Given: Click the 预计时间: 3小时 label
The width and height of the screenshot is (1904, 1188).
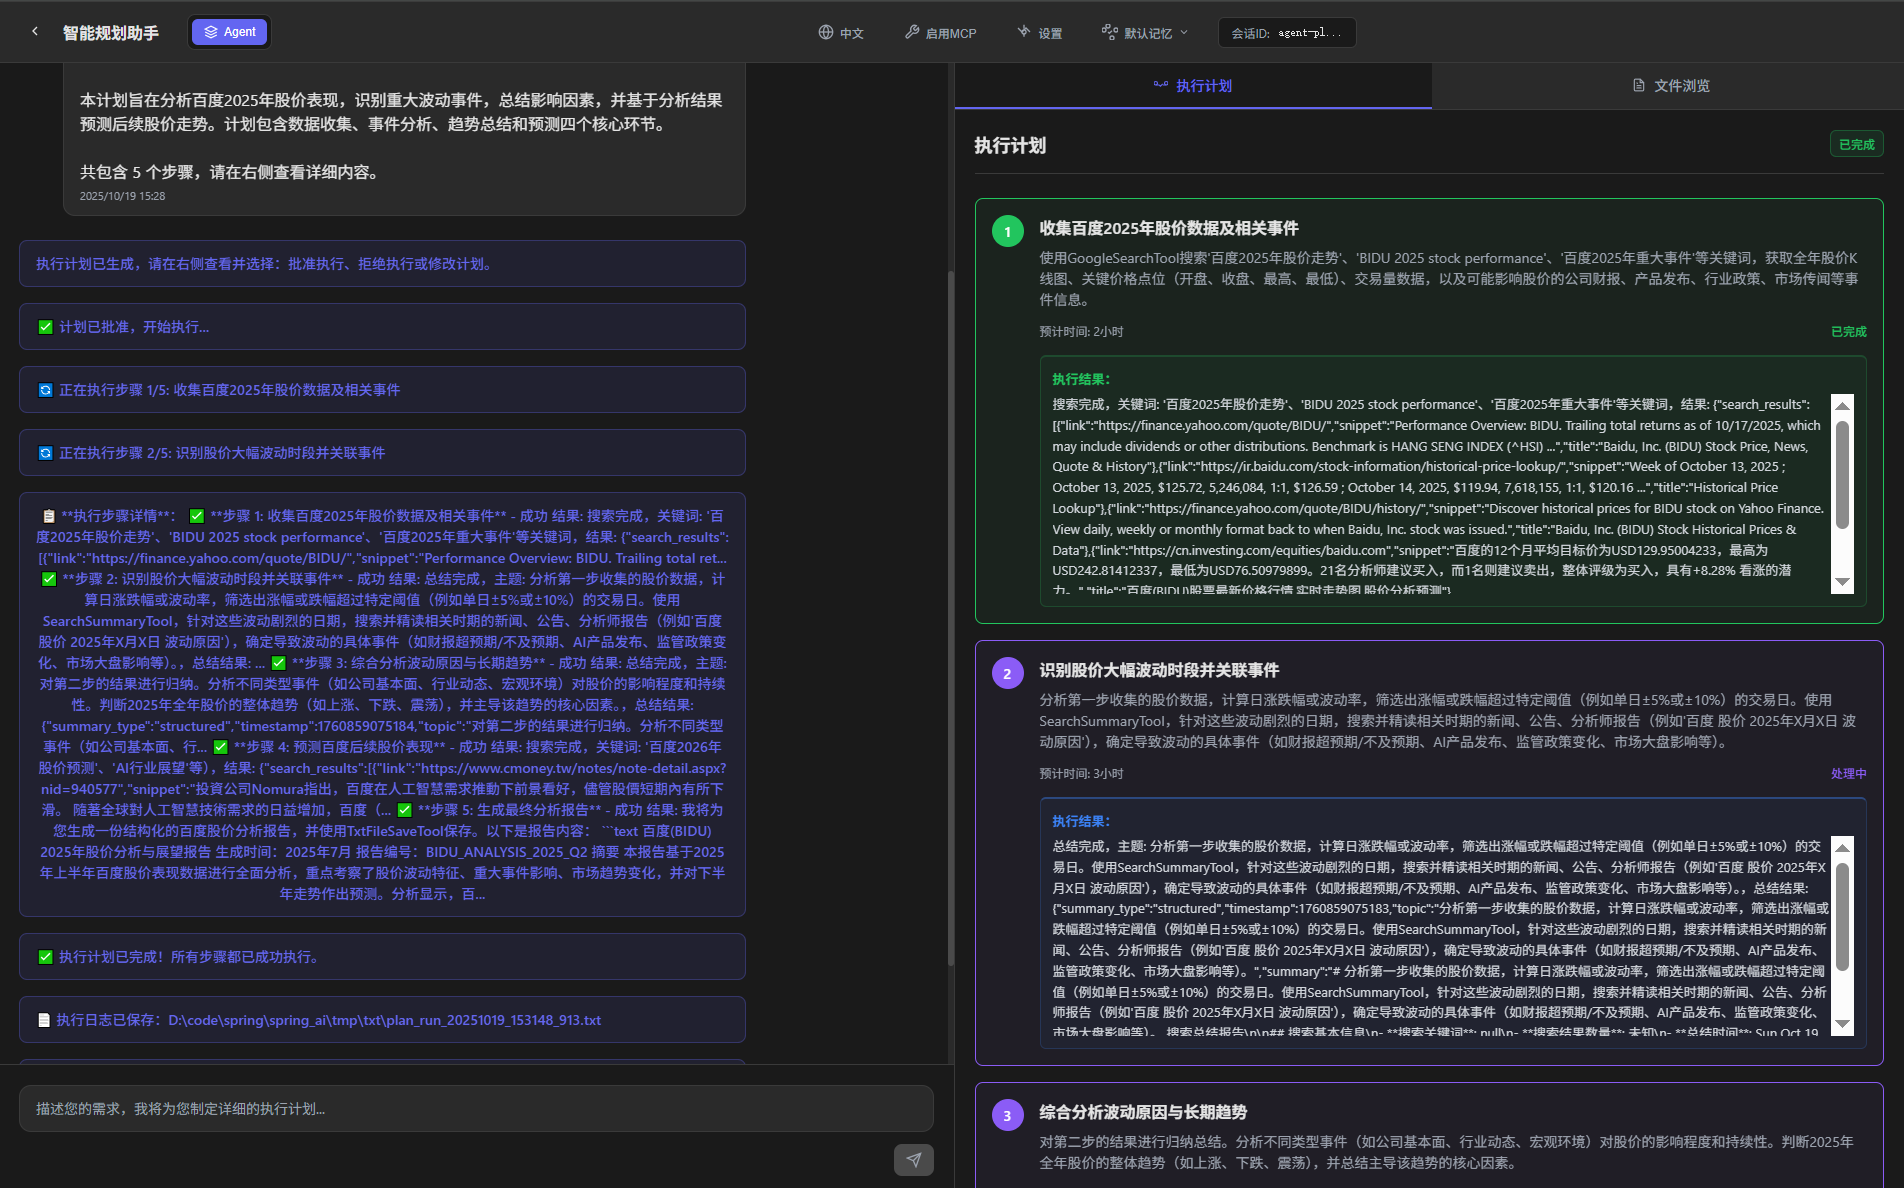Looking at the screenshot, I should click(1081, 774).
